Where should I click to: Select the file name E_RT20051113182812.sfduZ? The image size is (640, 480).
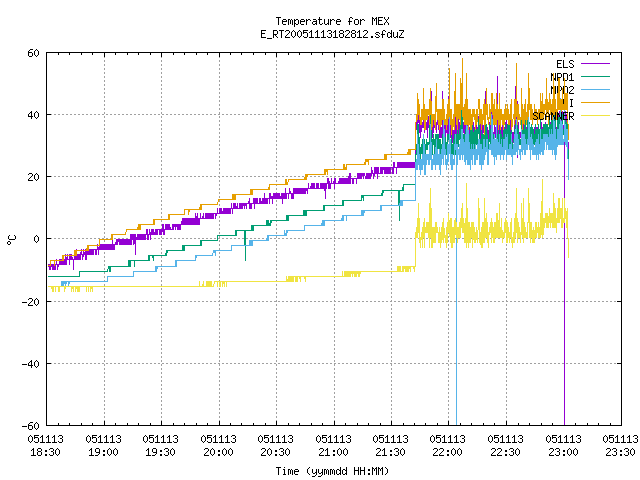[332, 34]
